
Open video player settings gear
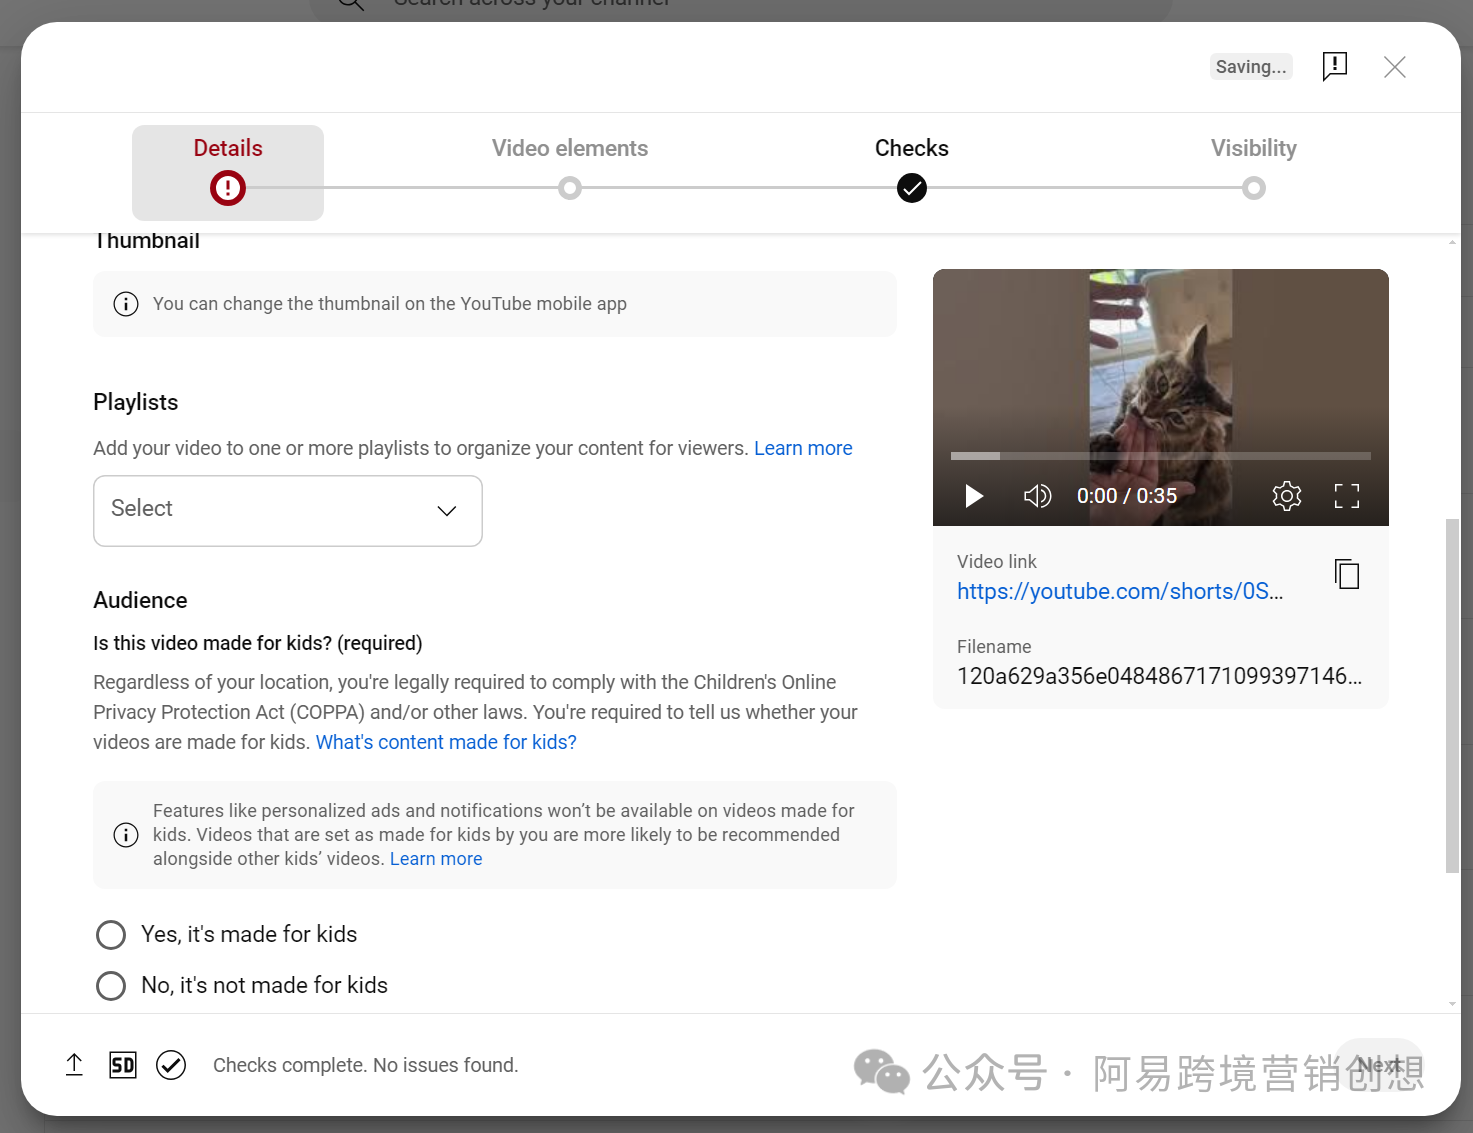1286,496
